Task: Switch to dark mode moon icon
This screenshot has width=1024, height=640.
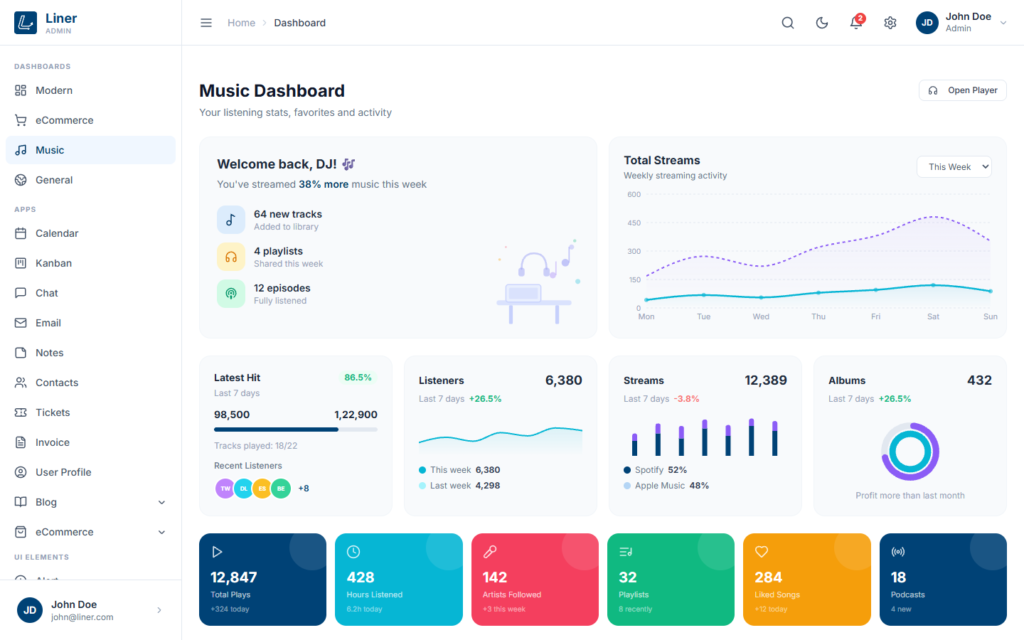Action: (x=822, y=23)
